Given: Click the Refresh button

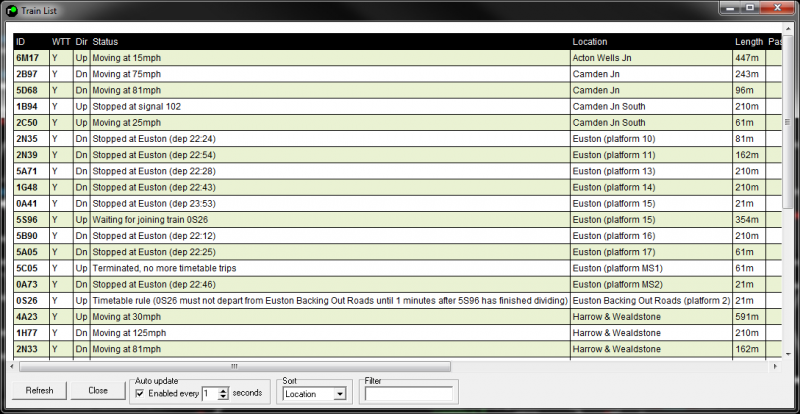Looking at the screenshot, I should pyautogui.click(x=39, y=391).
